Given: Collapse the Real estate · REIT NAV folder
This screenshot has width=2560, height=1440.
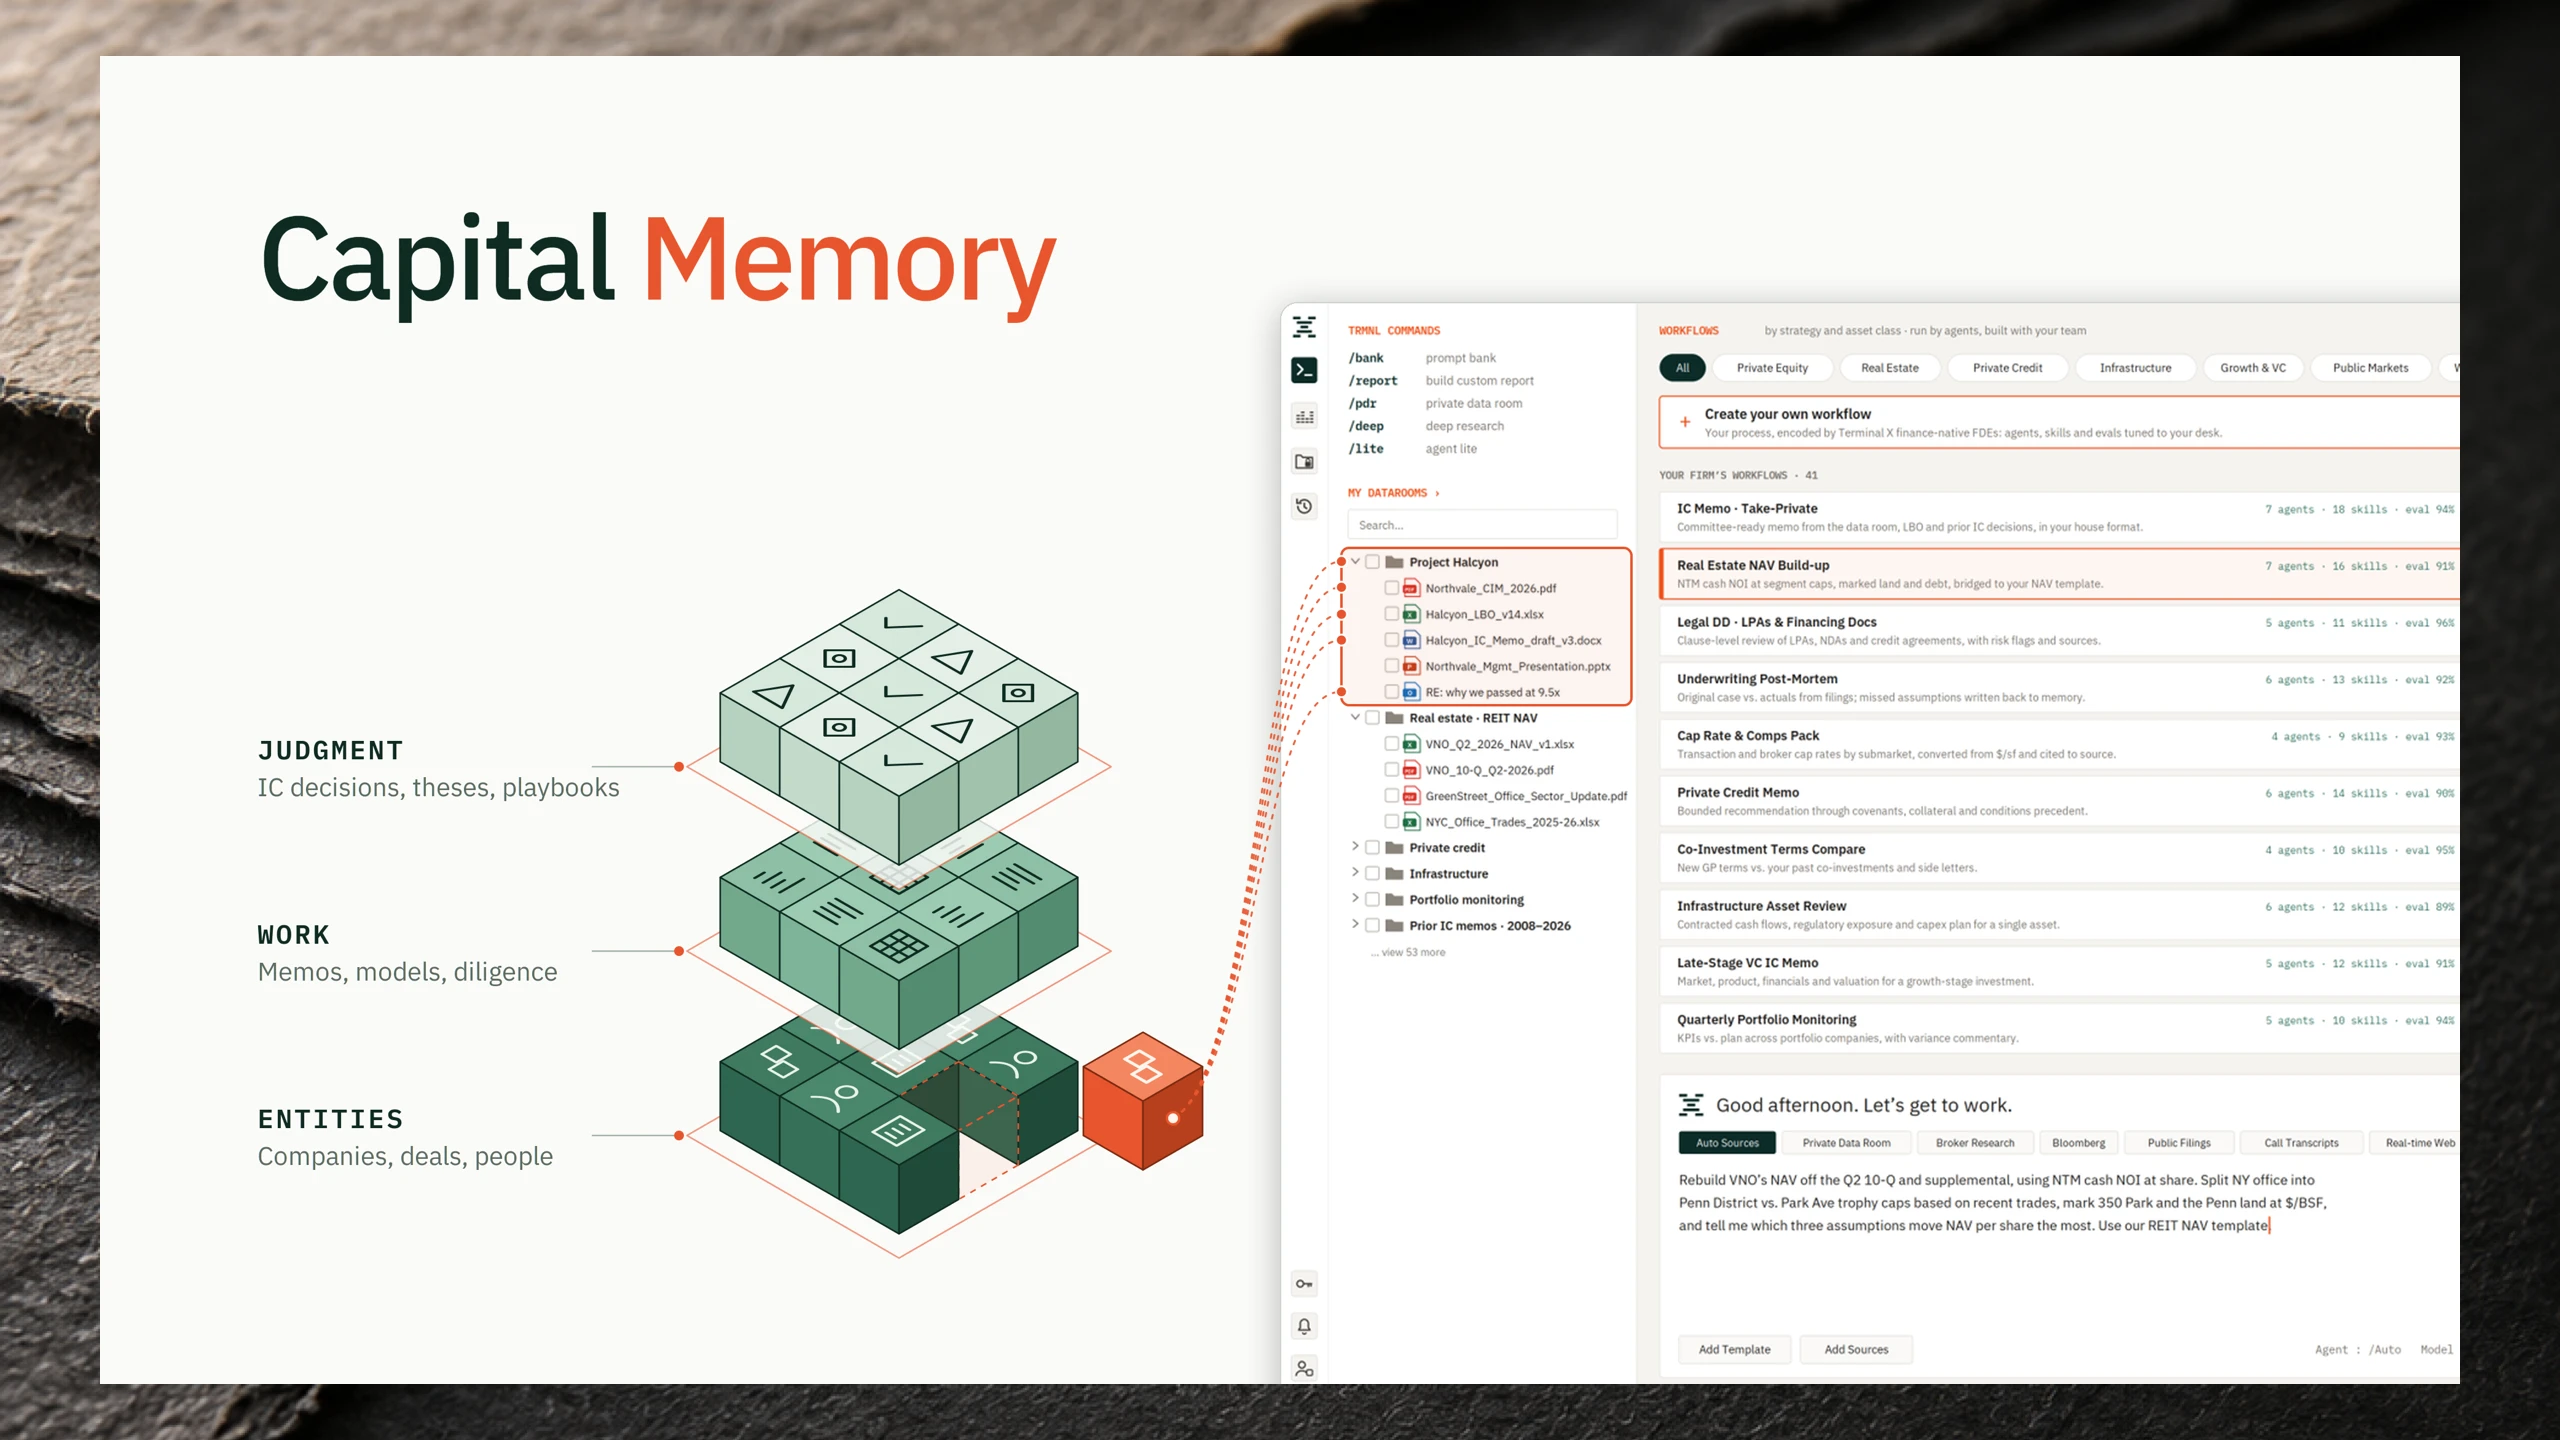Looking at the screenshot, I should [1356, 718].
